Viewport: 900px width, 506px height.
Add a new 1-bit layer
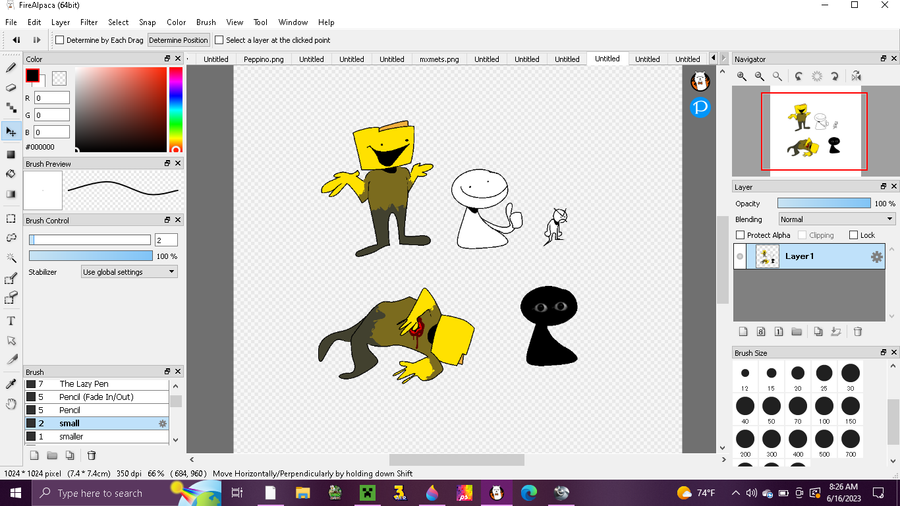[778, 332]
